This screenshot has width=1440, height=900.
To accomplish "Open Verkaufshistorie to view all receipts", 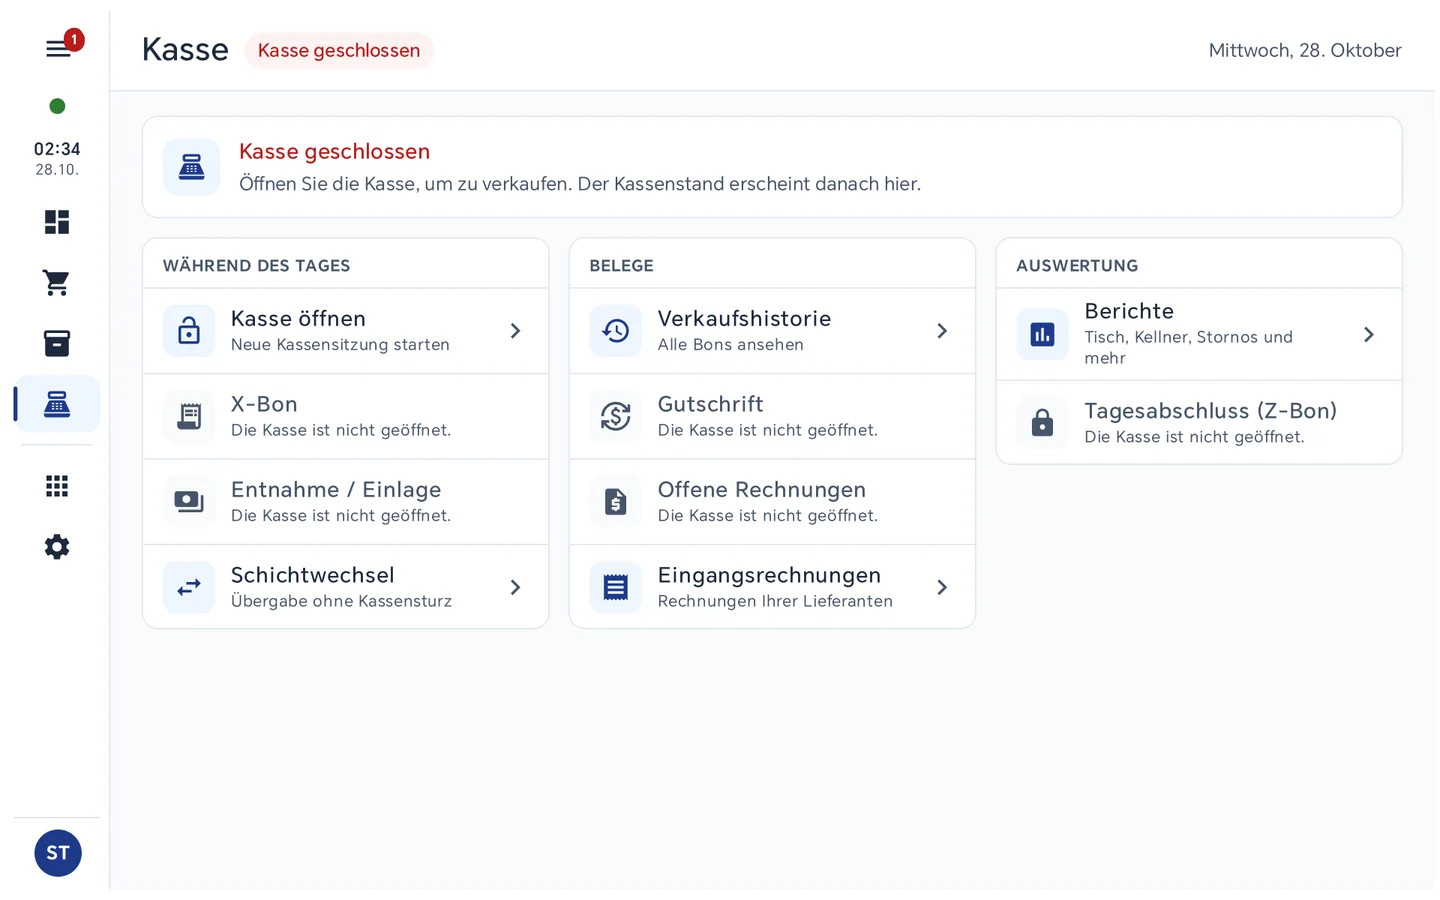I will coord(772,331).
